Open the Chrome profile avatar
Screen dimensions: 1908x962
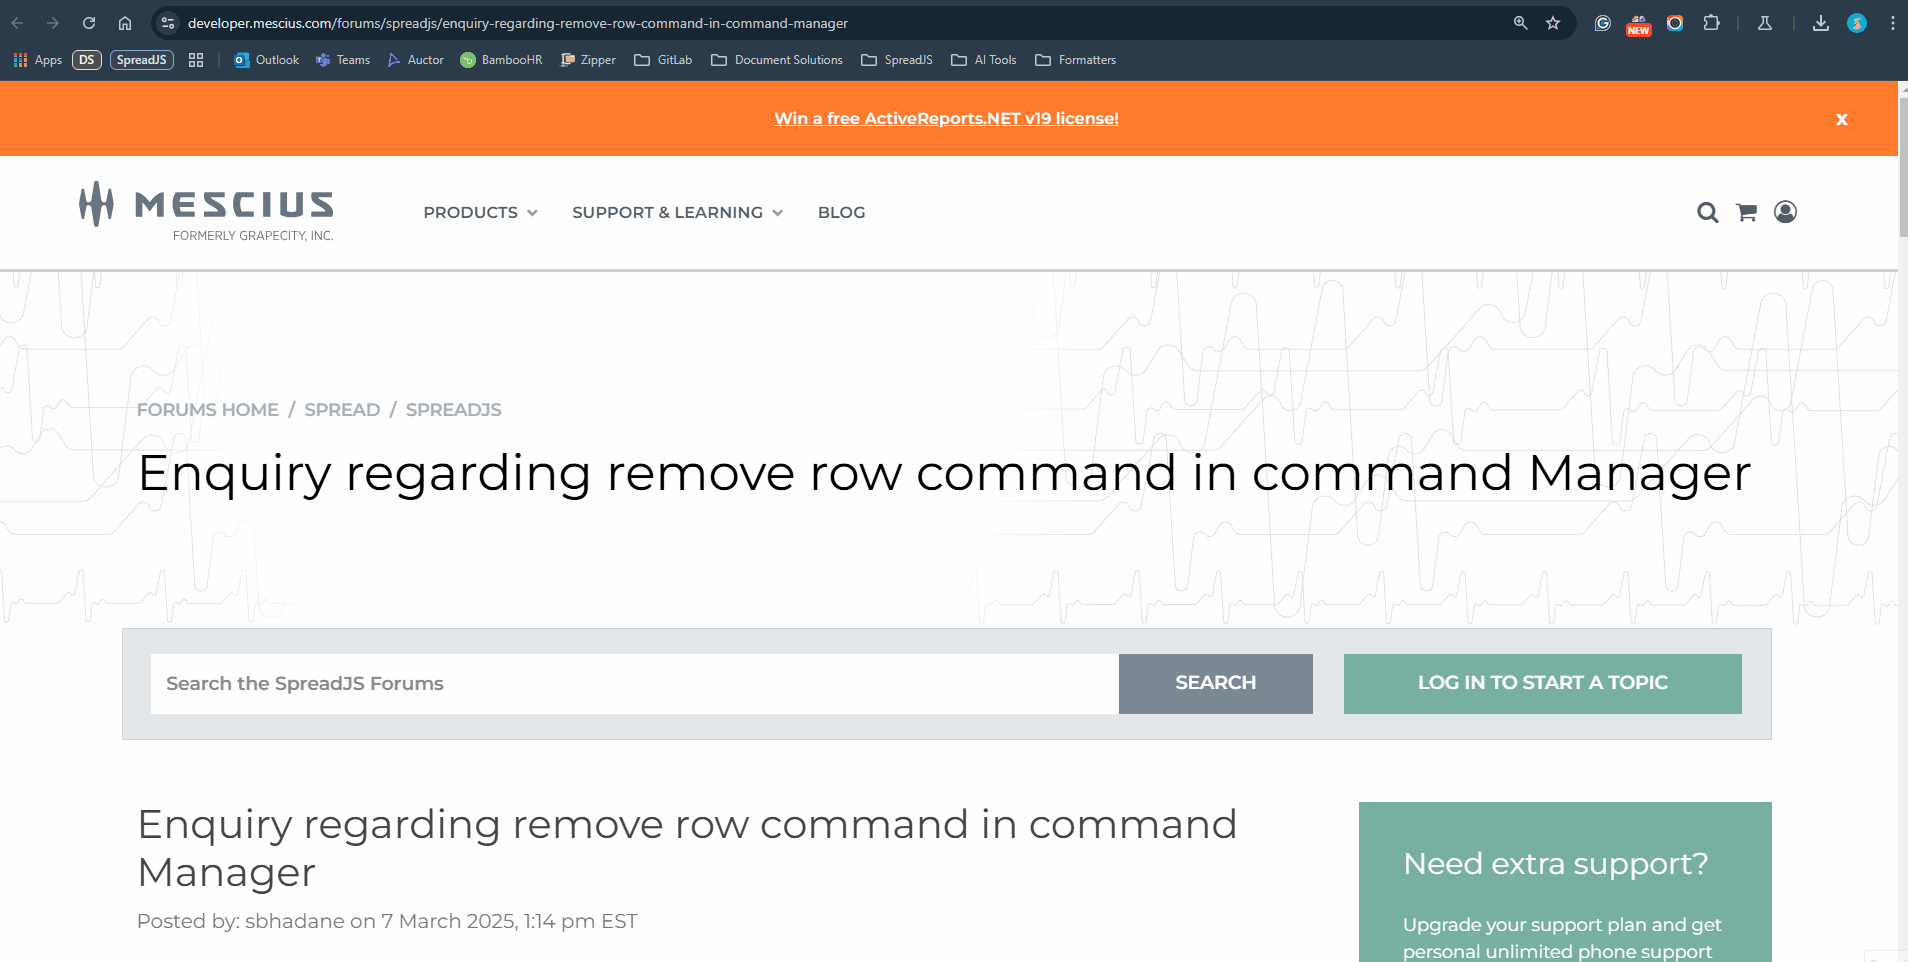1857,23
